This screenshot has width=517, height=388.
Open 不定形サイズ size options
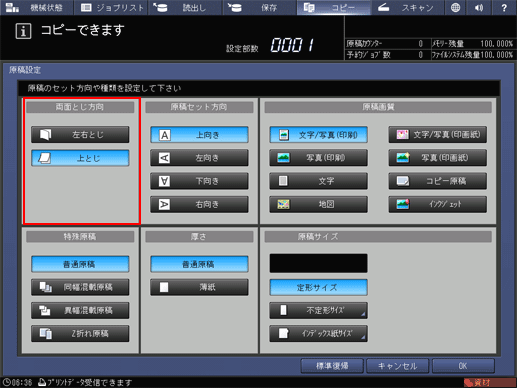[x=318, y=310]
